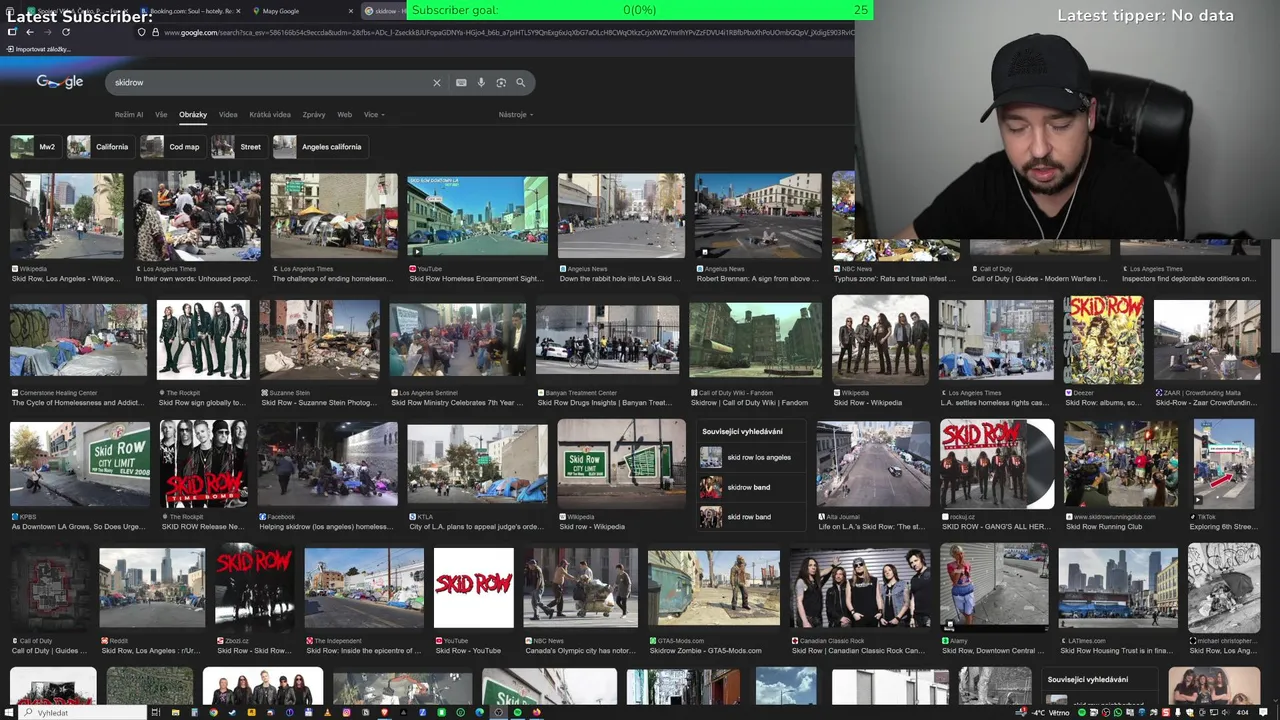This screenshot has height=720, width=1280.
Task: Open the Cornerstone Healing Center image result
Action: point(78,340)
